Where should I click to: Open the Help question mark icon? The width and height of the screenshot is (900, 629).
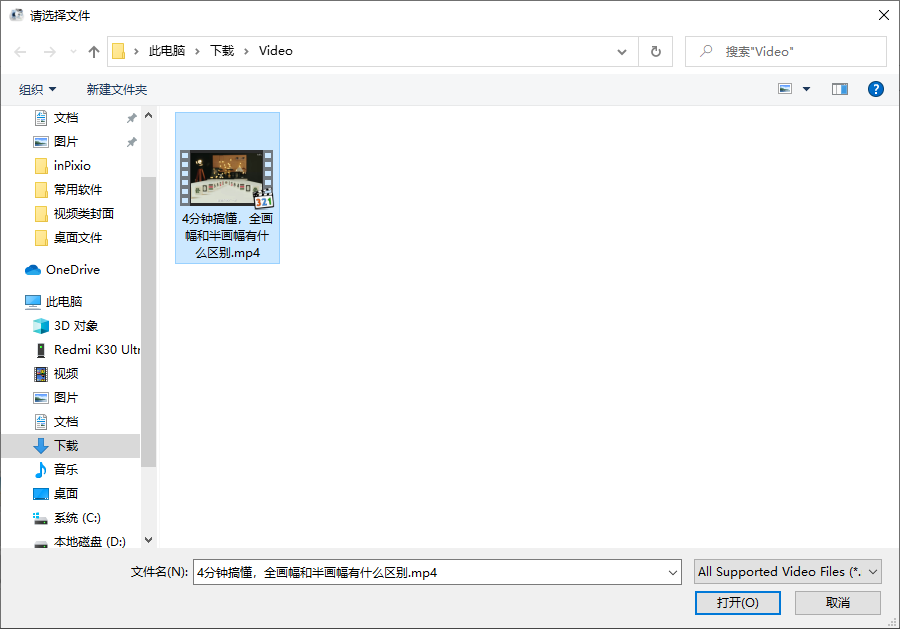tap(876, 88)
